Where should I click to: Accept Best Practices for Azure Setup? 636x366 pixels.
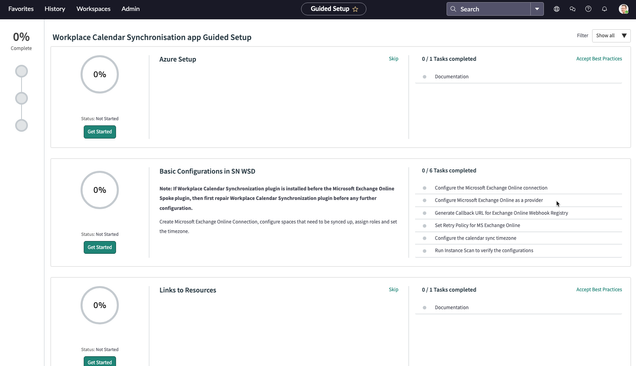599,59
